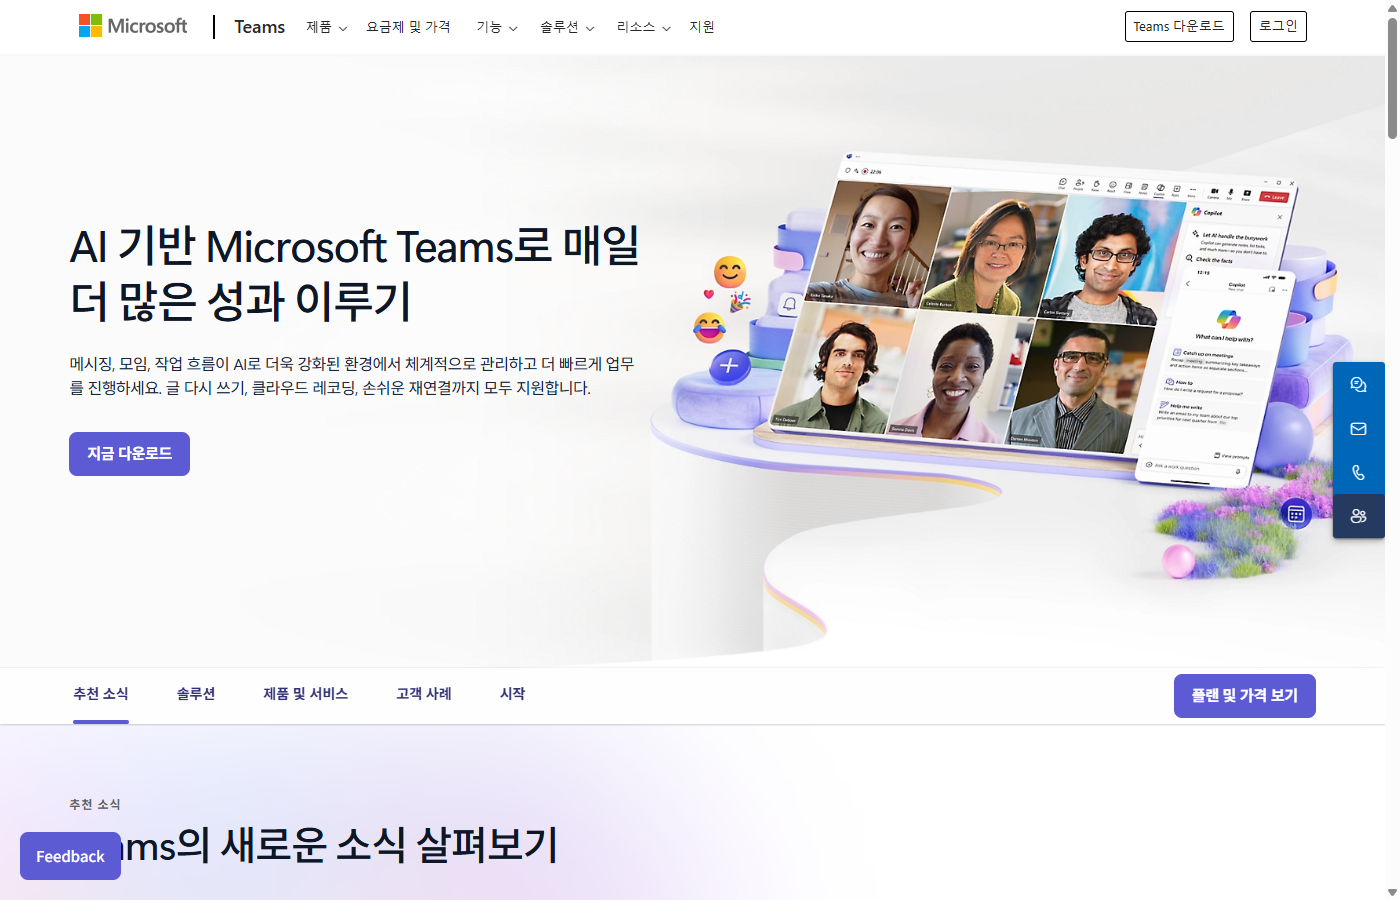Expand the 솔루션 navigation dropdown
The height and width of the screenshot is (900, 1400).
(566, 27)
